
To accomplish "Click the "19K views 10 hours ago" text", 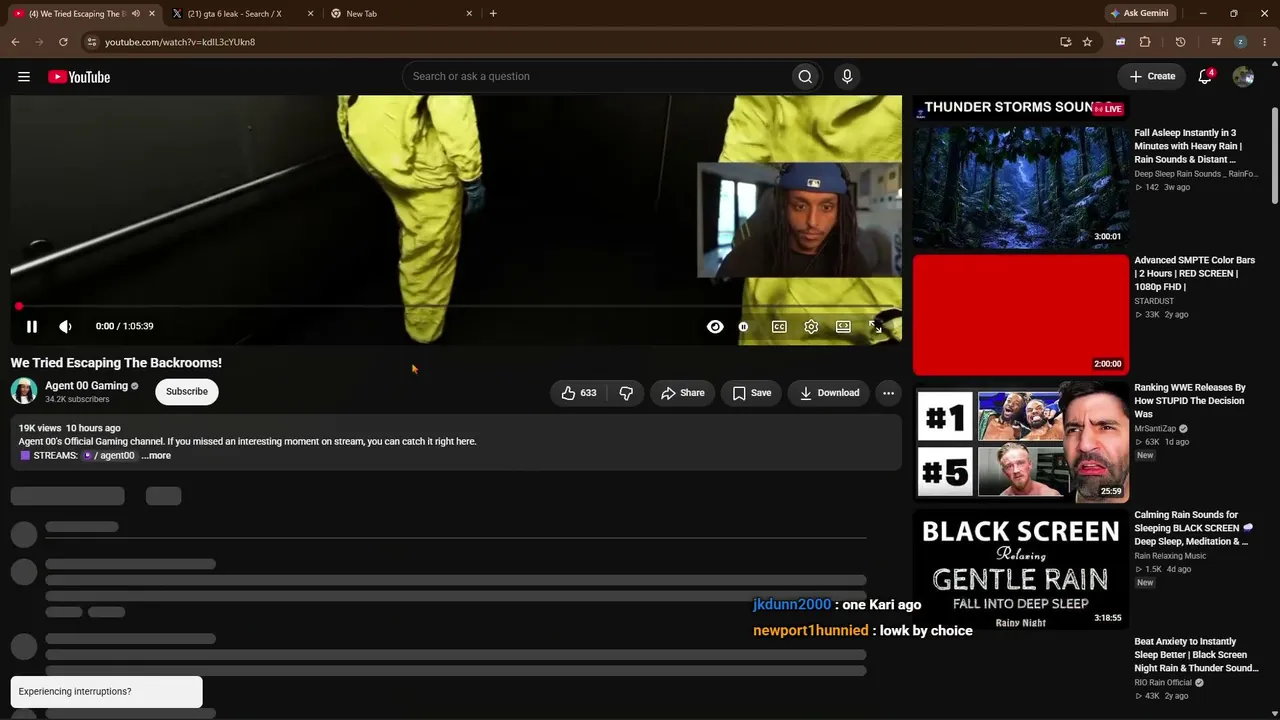I will tap(70, 428).
